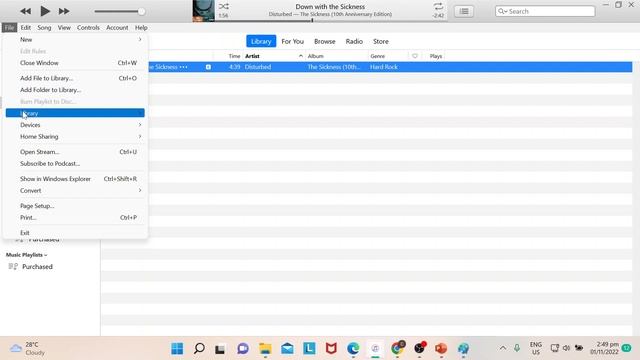Choose Show in Windows Explorer

(x=75, y=179)
